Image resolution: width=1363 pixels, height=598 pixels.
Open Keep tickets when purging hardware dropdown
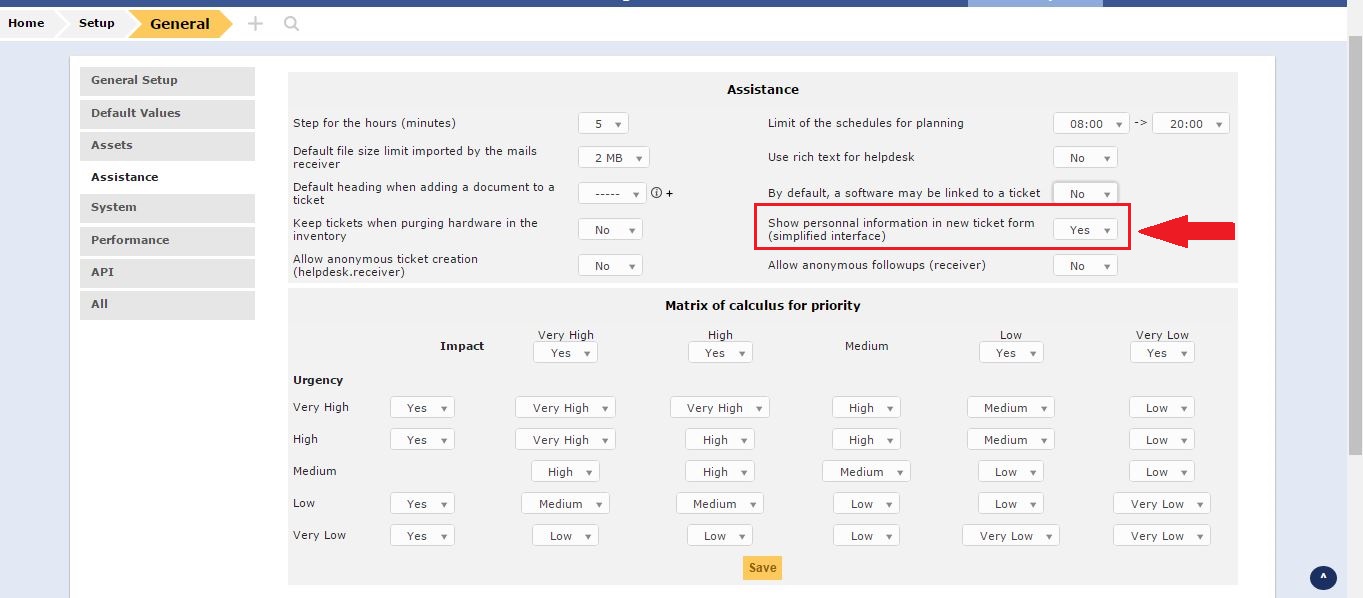[610, 230]
